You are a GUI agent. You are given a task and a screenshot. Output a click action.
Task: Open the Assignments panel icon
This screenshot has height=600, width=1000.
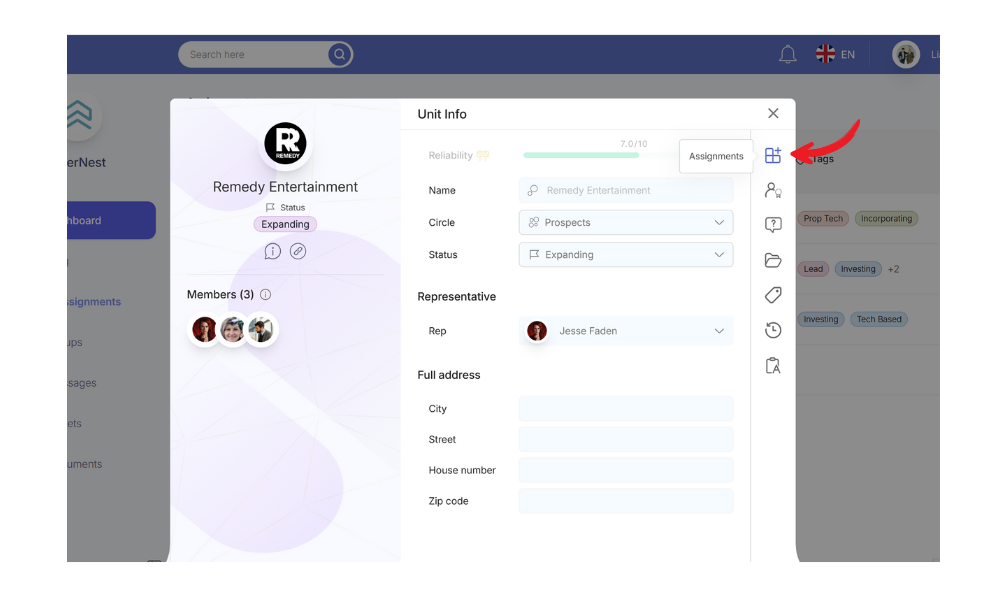point(773,155)
